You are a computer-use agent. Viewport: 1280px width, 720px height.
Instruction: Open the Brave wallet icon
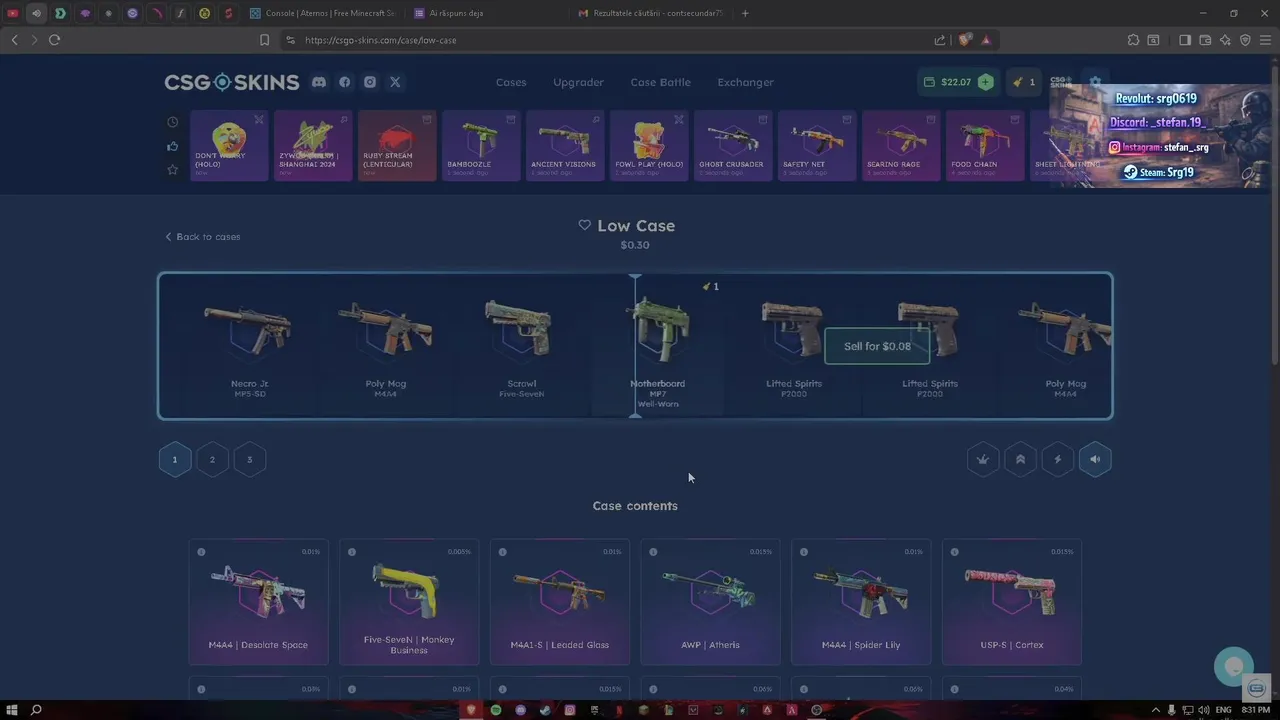(1205, 40)
